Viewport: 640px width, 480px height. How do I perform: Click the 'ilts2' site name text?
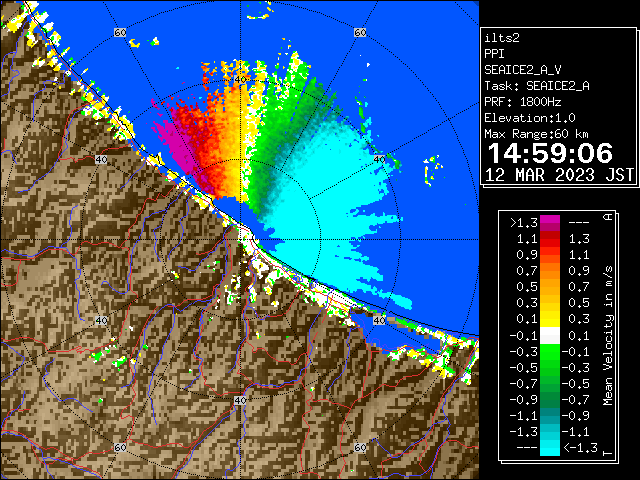point(502,38)
